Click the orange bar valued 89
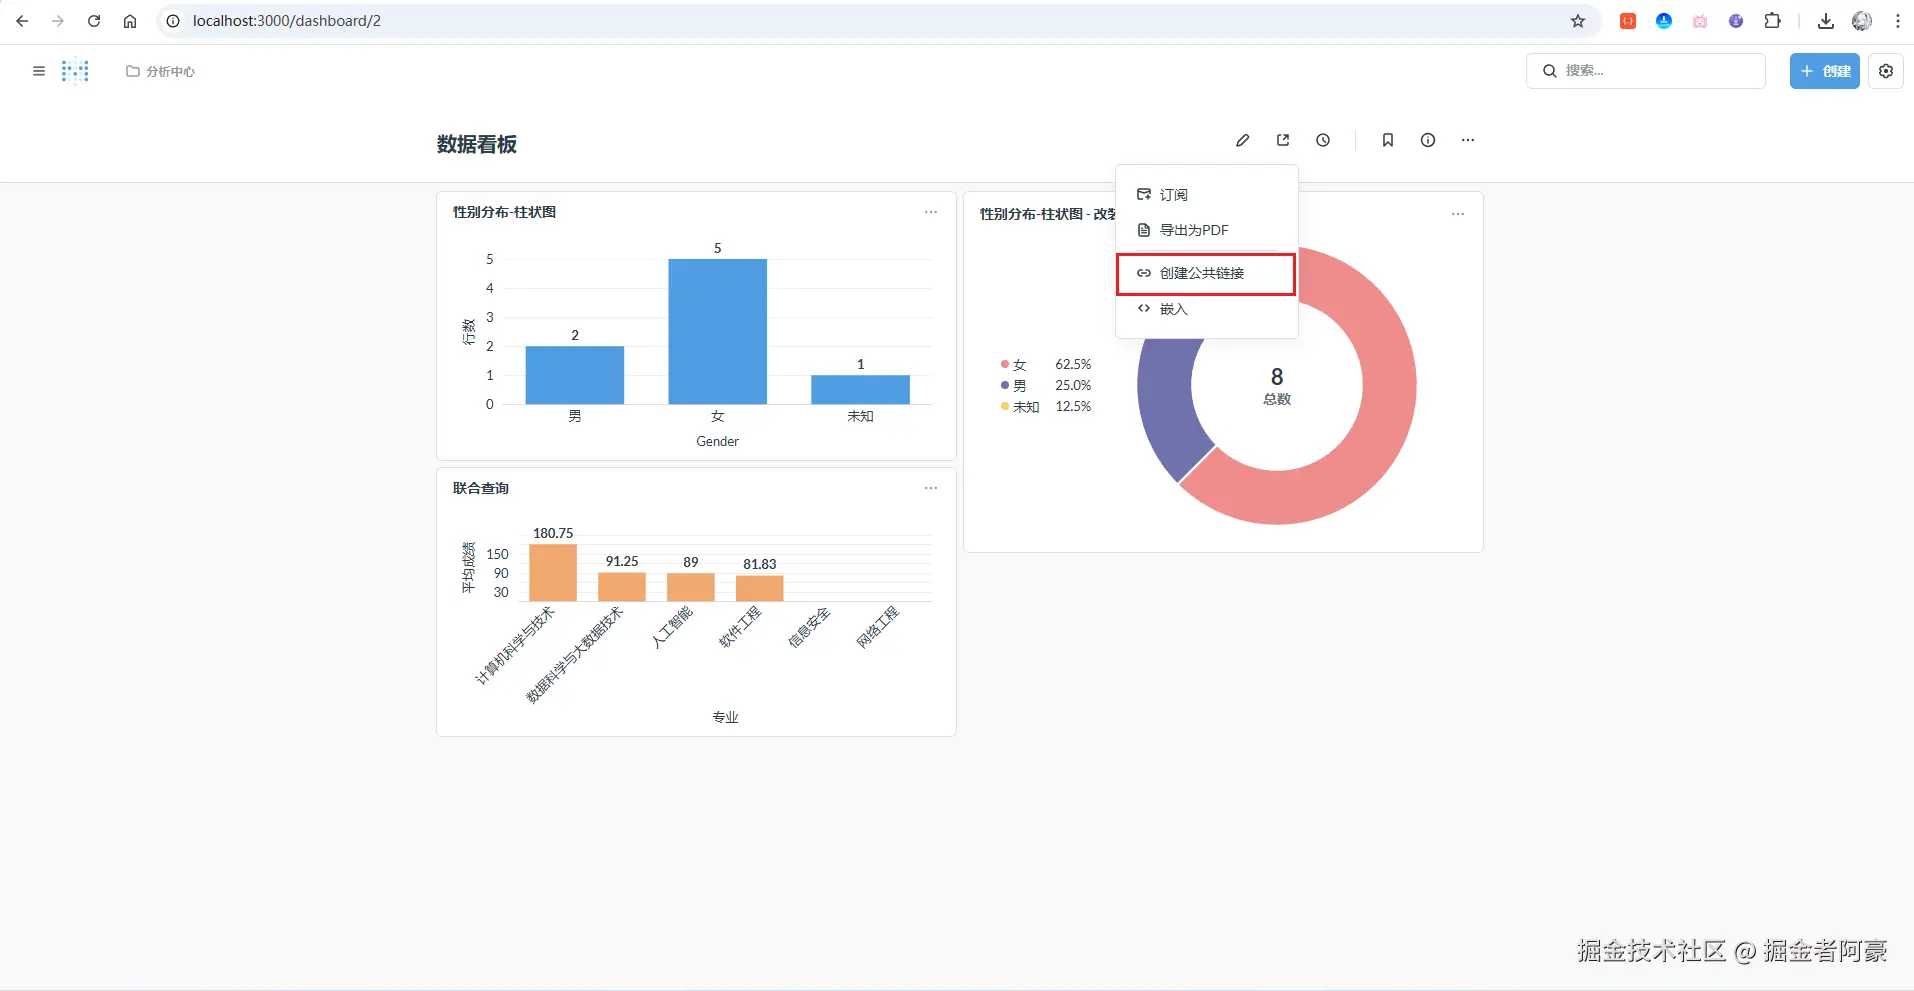 691,587
